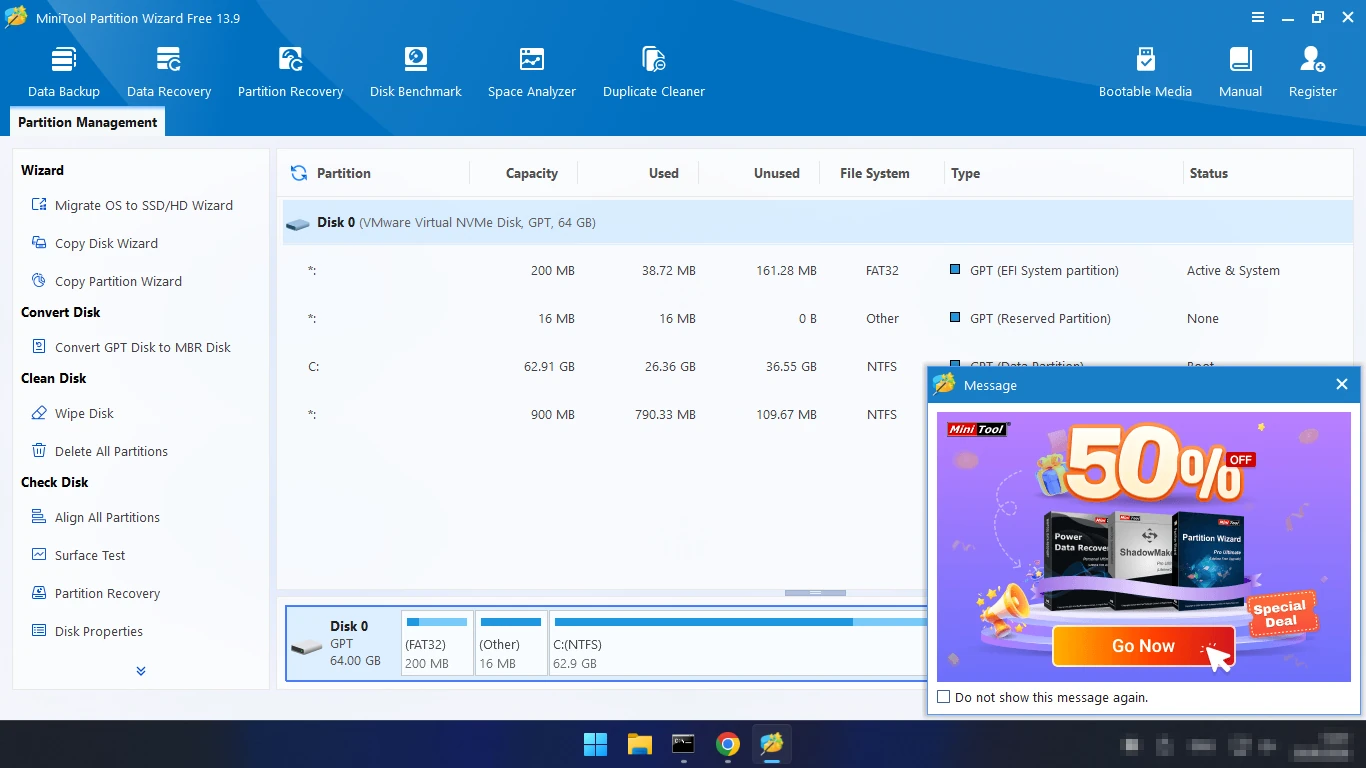Select the (Other) 16 MB block in disk map
Viewport: 1366px width, 768px height.
[x=511, y=643]
